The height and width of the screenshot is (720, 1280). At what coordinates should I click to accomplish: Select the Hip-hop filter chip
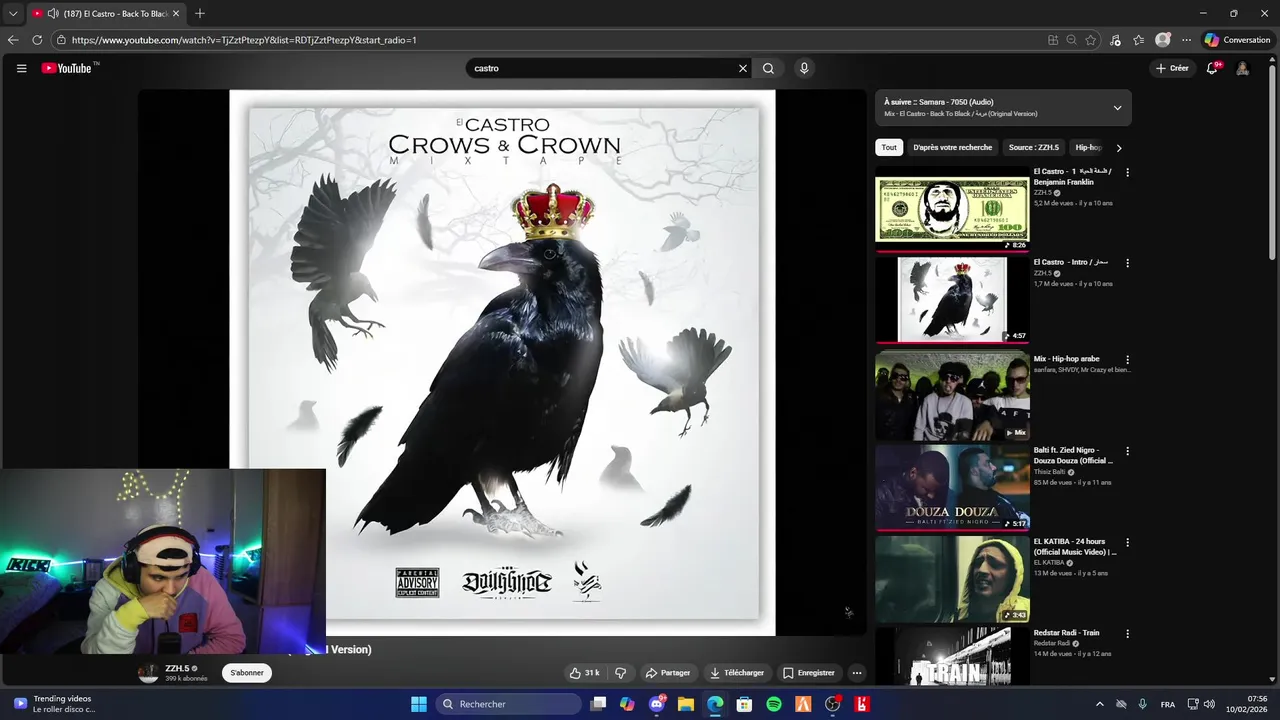tap(1088, 147)
